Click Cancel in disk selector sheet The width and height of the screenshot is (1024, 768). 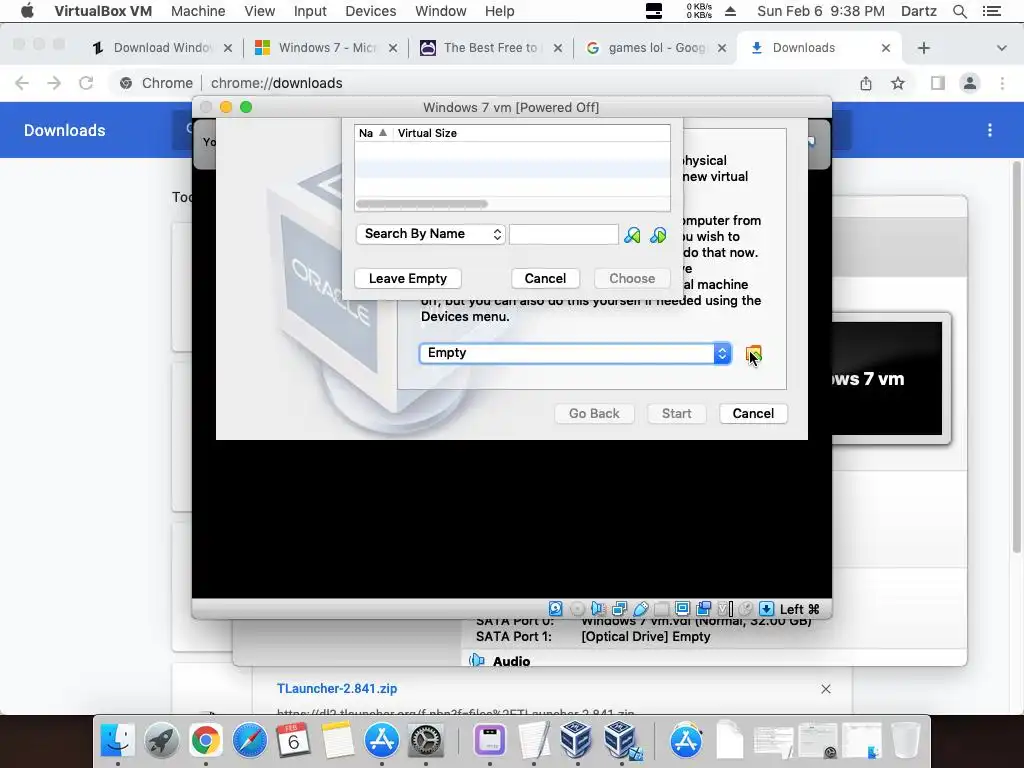click(x=545, y=278)
